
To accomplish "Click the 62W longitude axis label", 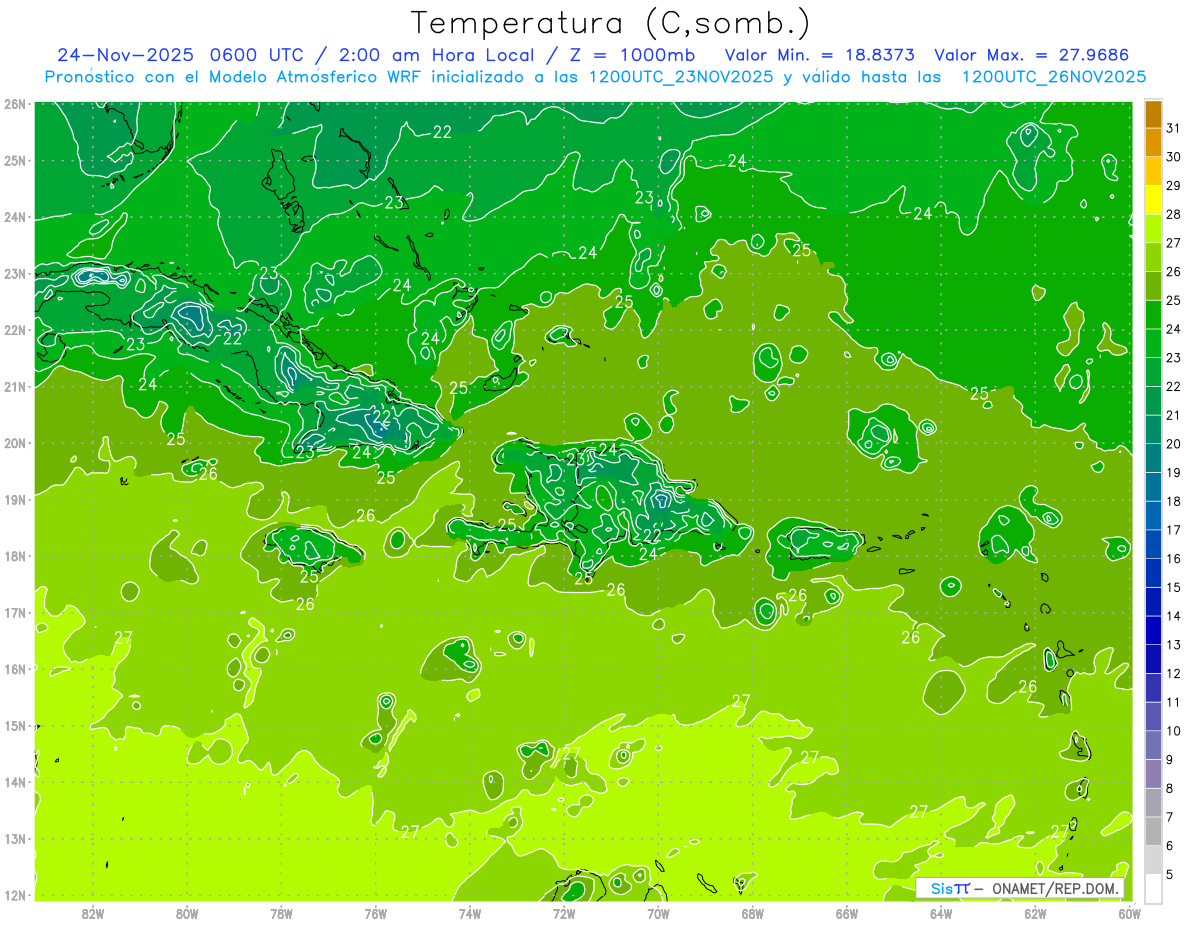I will (1035, 913).
